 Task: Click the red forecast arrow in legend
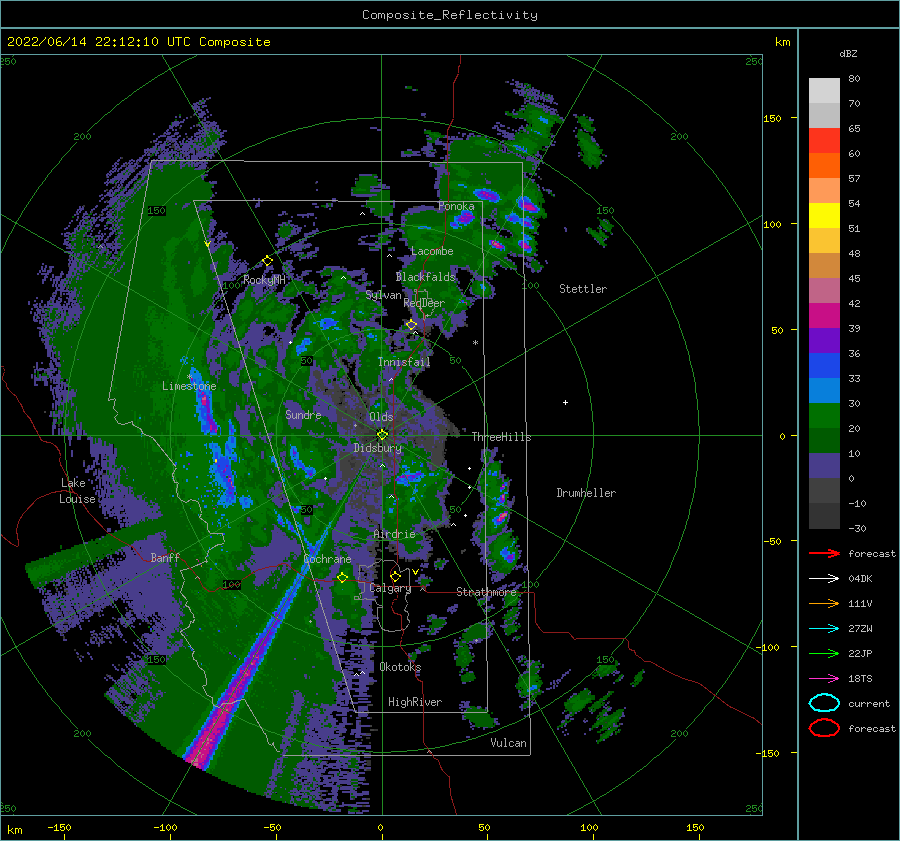(x=824, y=553)
